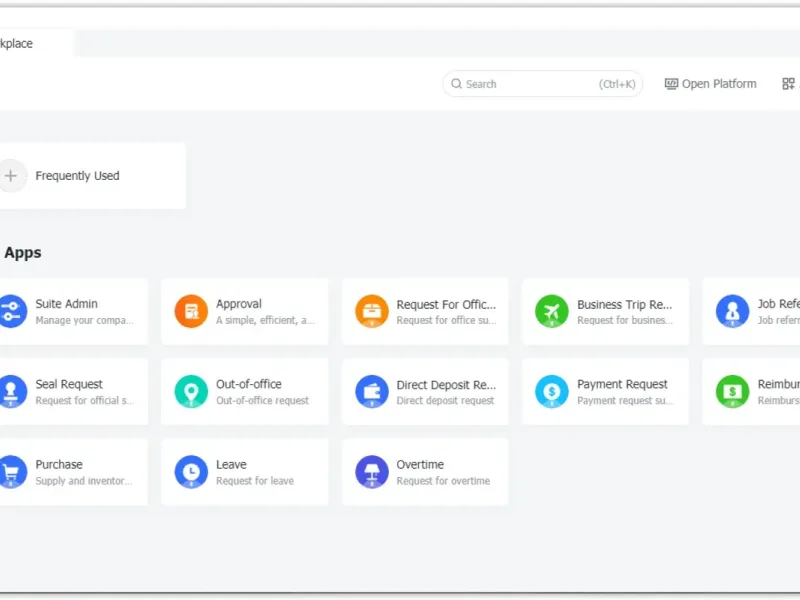The height and width of the screenshot is (600, 800).
Task: Click the Out-of-office location pin icon
Action: [x=191, y=391]
